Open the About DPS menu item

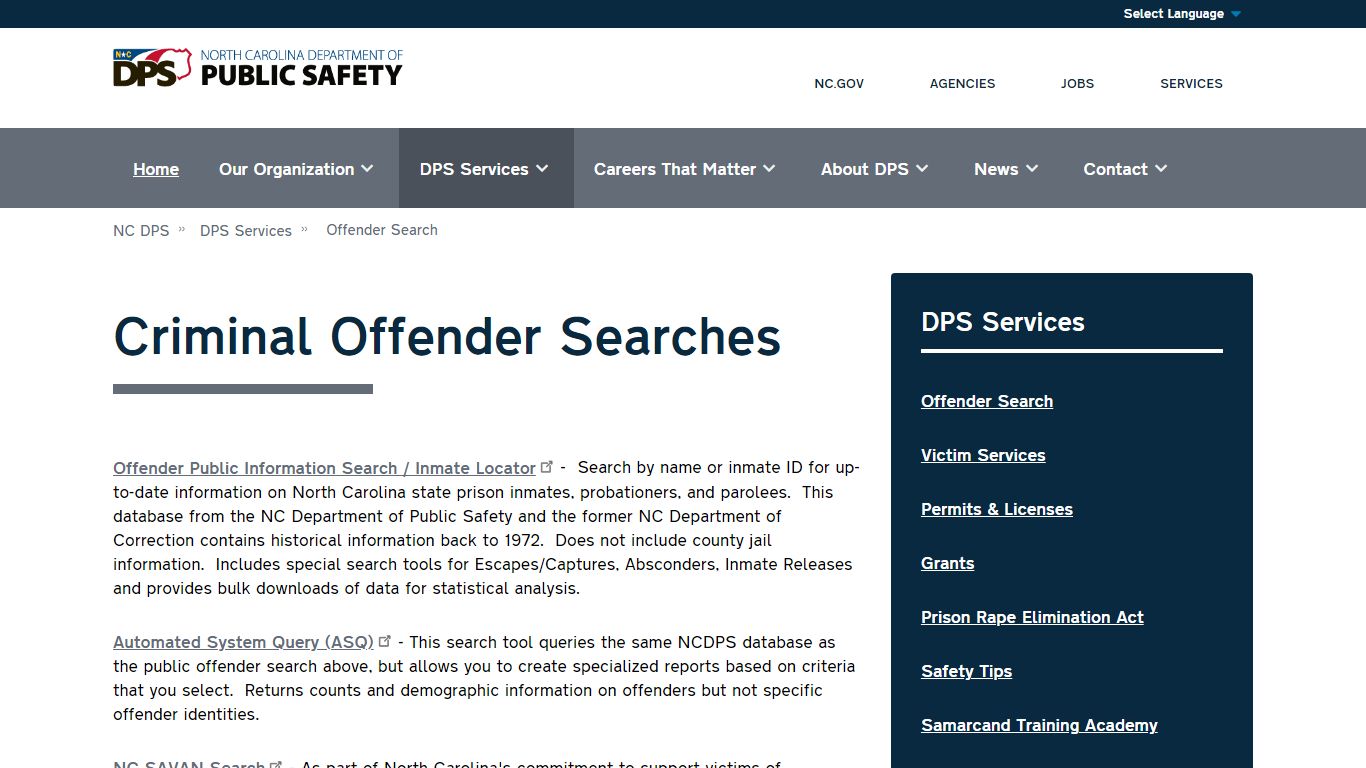pos(865,169)
